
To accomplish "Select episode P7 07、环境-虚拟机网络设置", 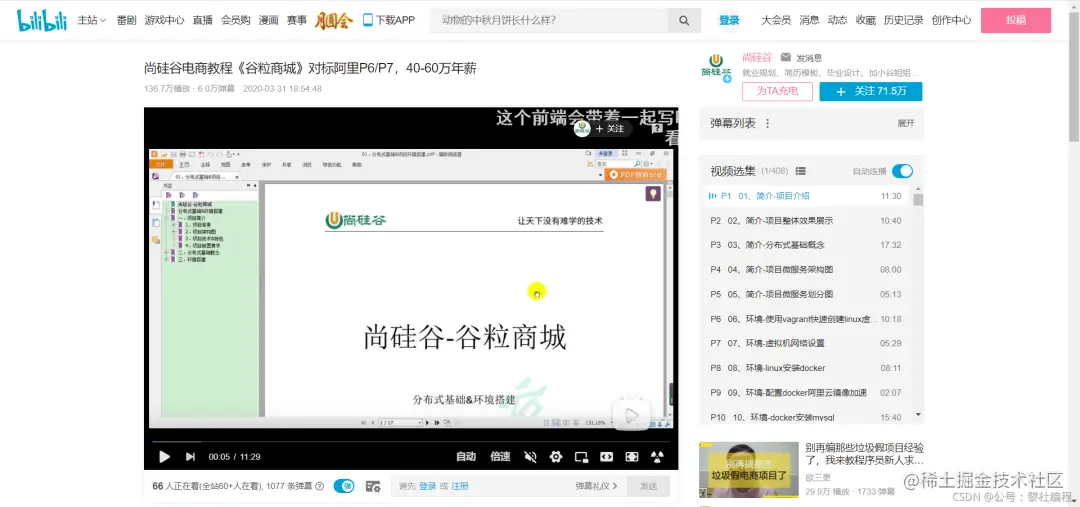I will 805,343.
